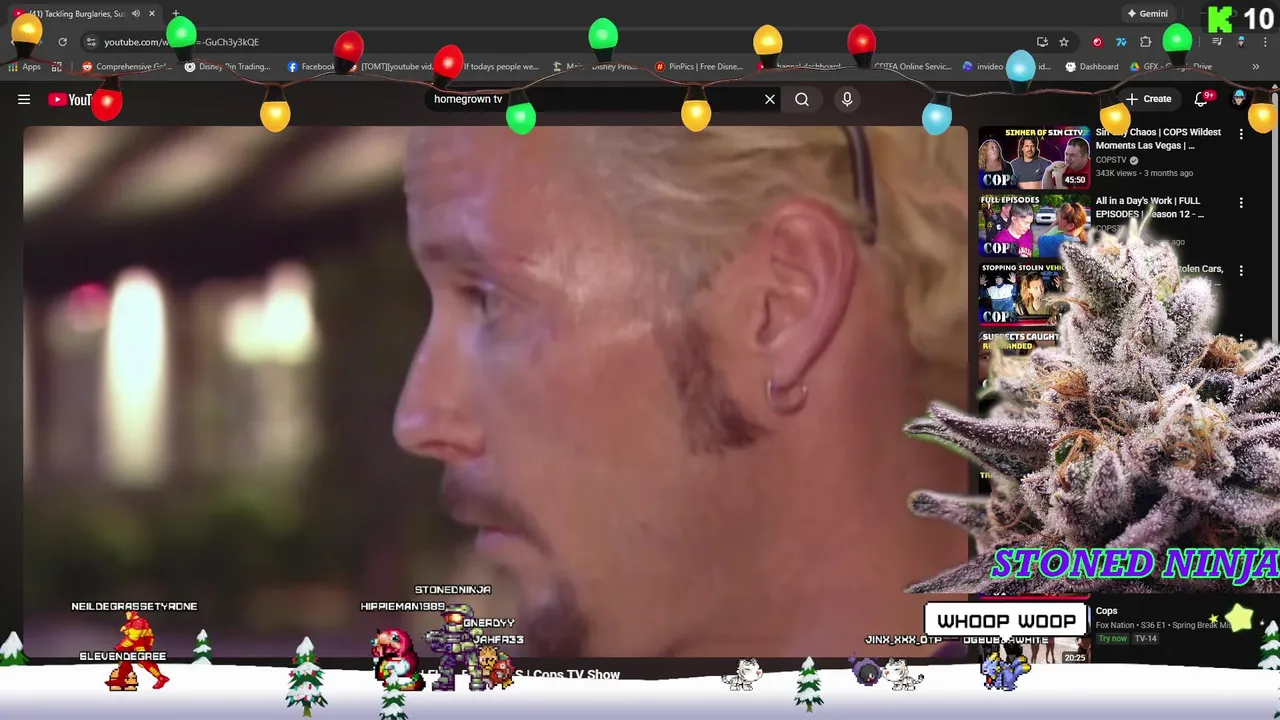Click the Gemini button

(x=1147, y=14)
